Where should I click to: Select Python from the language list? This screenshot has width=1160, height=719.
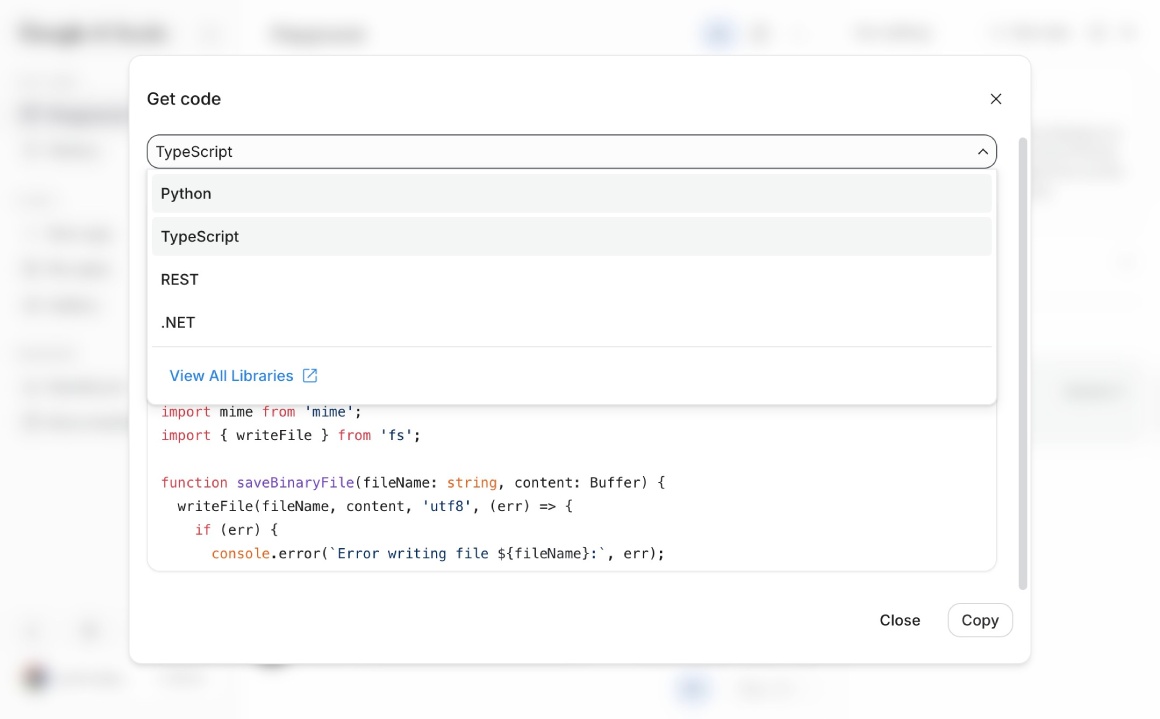point(571,194)
